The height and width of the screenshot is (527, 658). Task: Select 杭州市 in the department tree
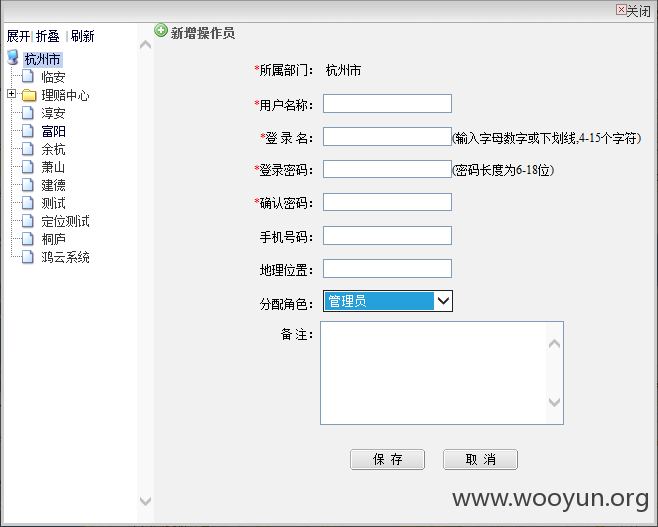[x=42, y=59]
